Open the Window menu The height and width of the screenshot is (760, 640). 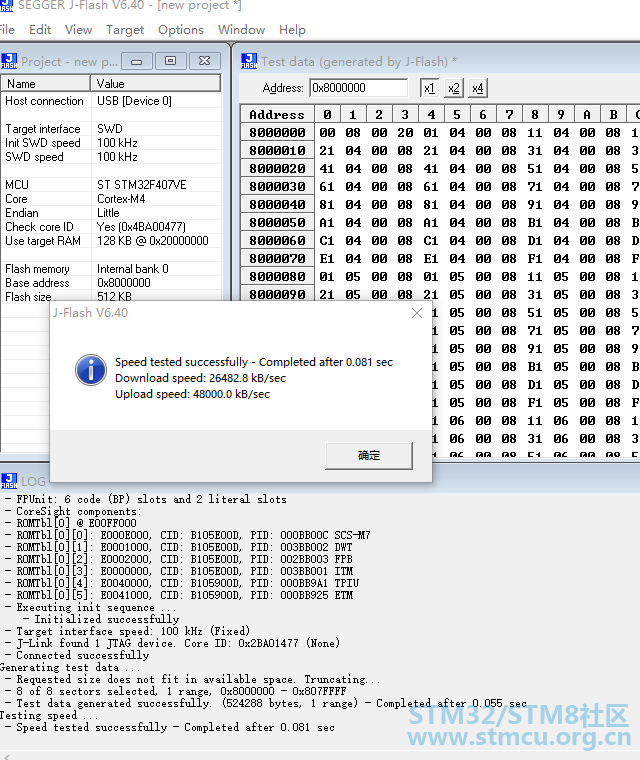click(x=241, y=30)
